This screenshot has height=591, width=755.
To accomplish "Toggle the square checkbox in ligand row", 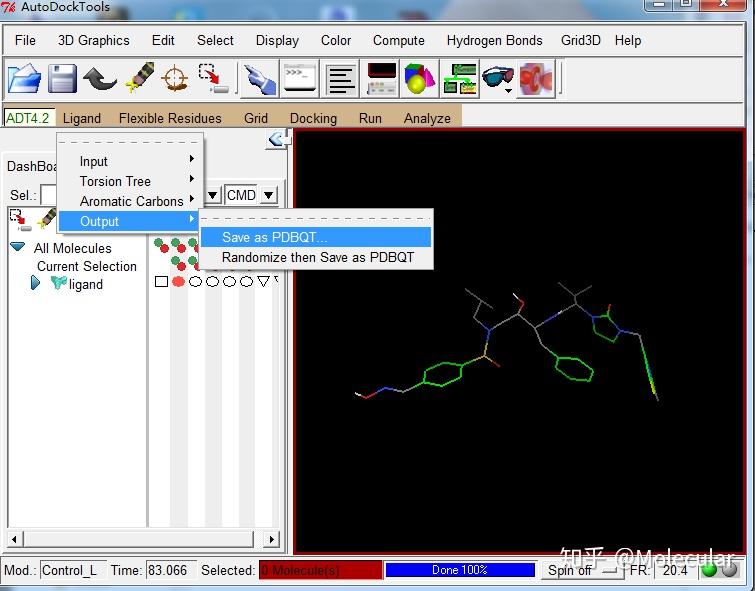I will tap(161, 282).
